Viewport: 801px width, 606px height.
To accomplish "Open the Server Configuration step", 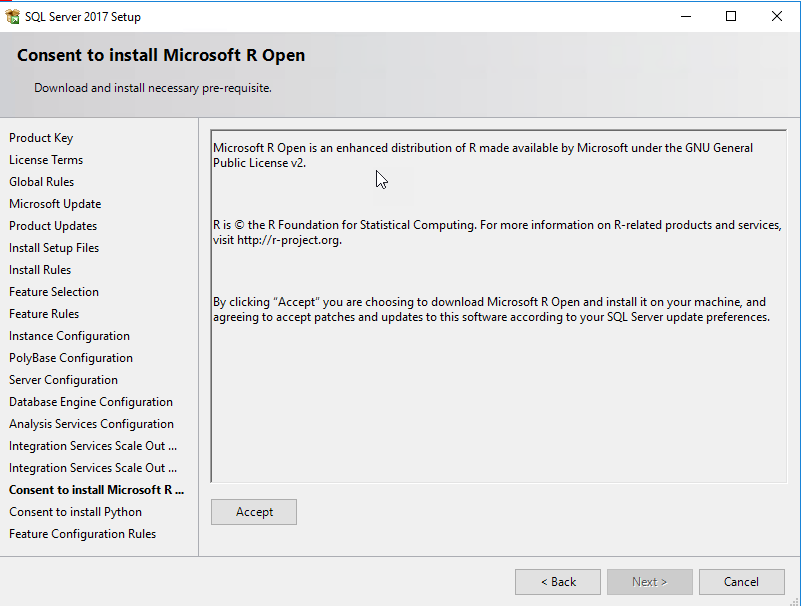I will point(63,380).
